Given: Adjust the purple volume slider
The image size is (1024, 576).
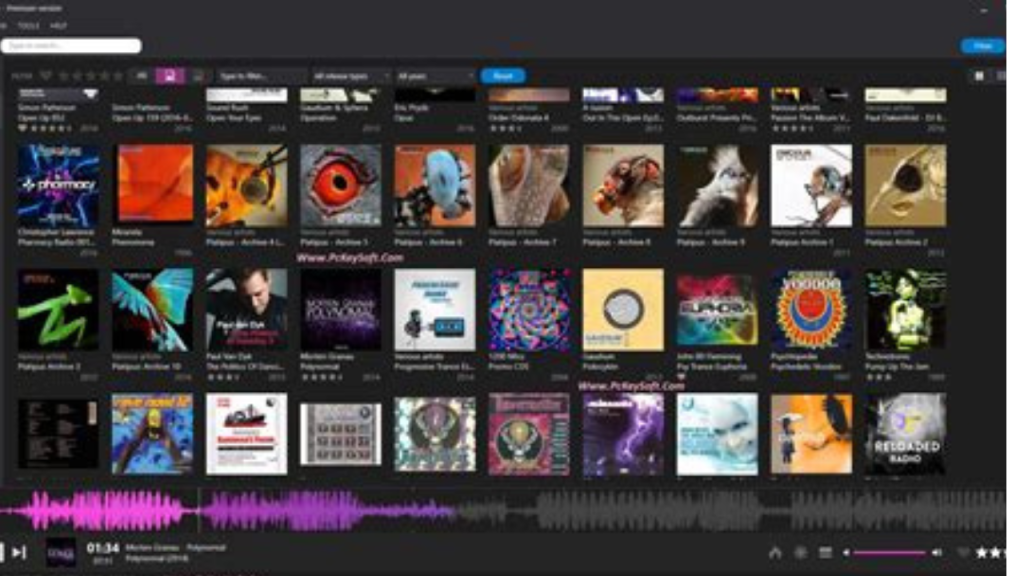Looking at the screenshot, I should coord(889,552).
